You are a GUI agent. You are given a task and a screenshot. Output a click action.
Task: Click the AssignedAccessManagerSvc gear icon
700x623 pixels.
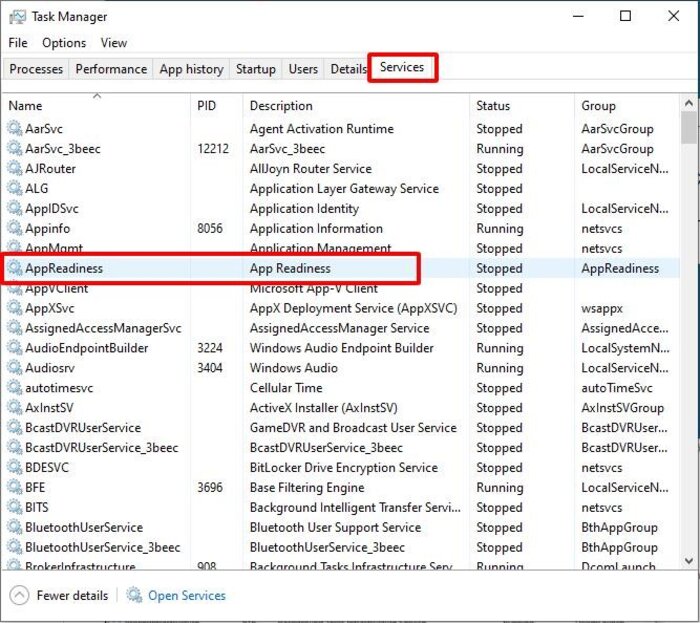(x=14, y=328)
